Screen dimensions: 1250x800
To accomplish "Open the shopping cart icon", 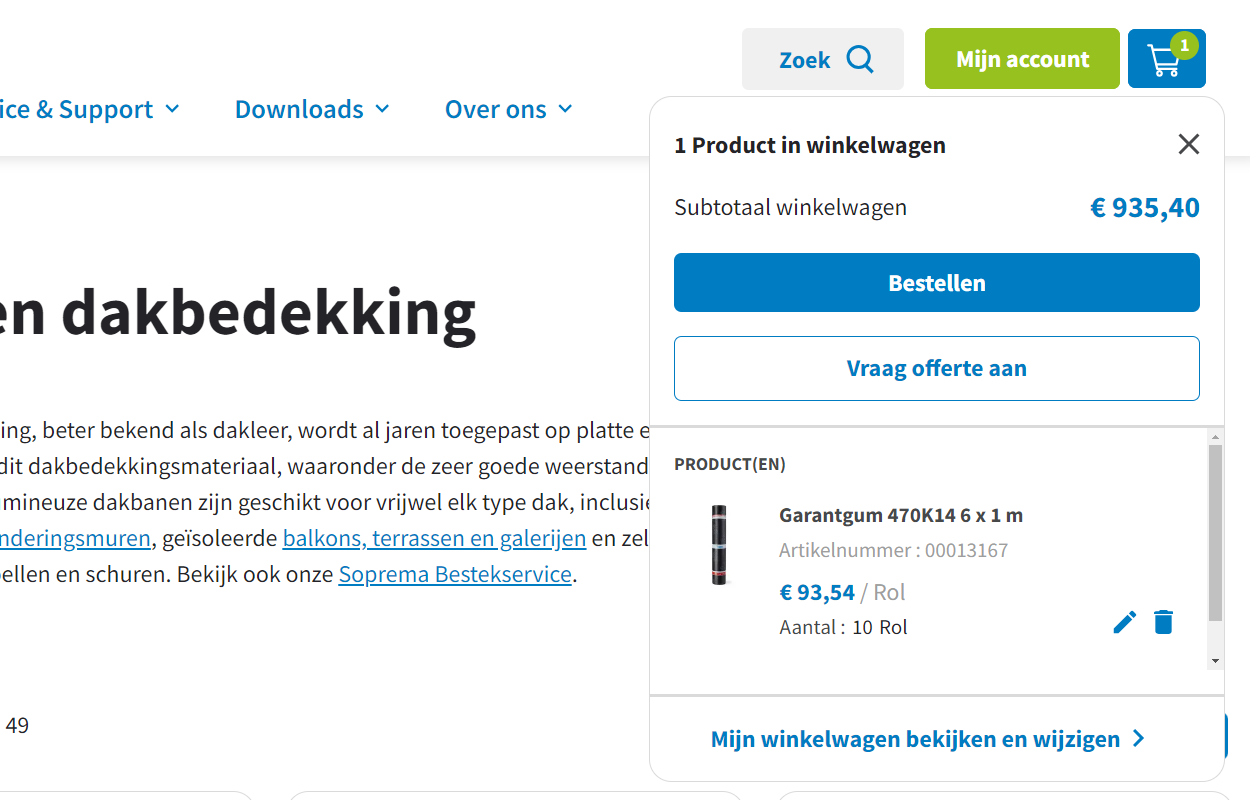I will pyautogui.click(x=1166, y=59).
